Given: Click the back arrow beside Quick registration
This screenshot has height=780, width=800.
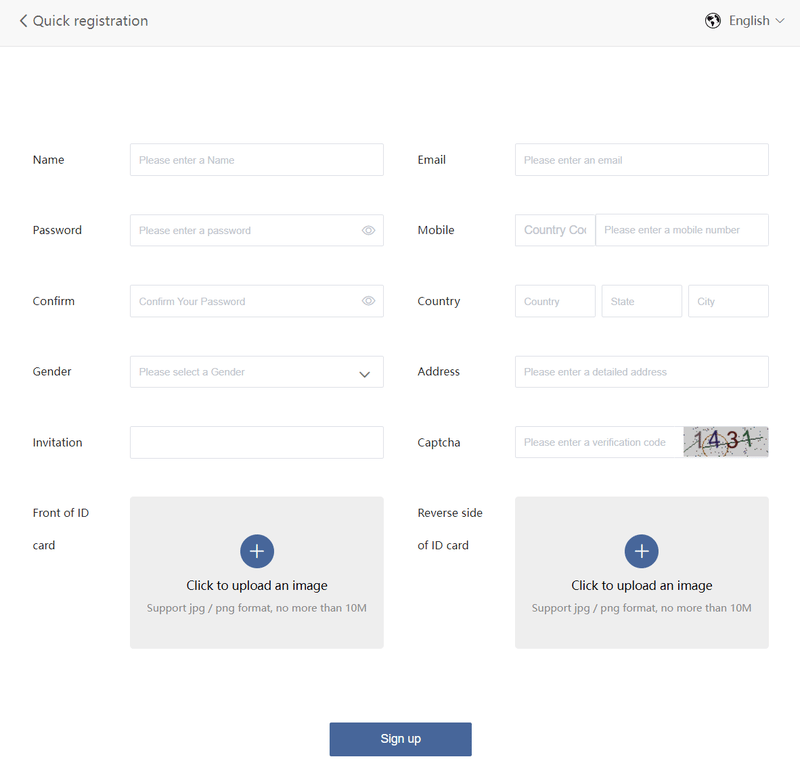Looking at the screenshot, I should (23, 21).
